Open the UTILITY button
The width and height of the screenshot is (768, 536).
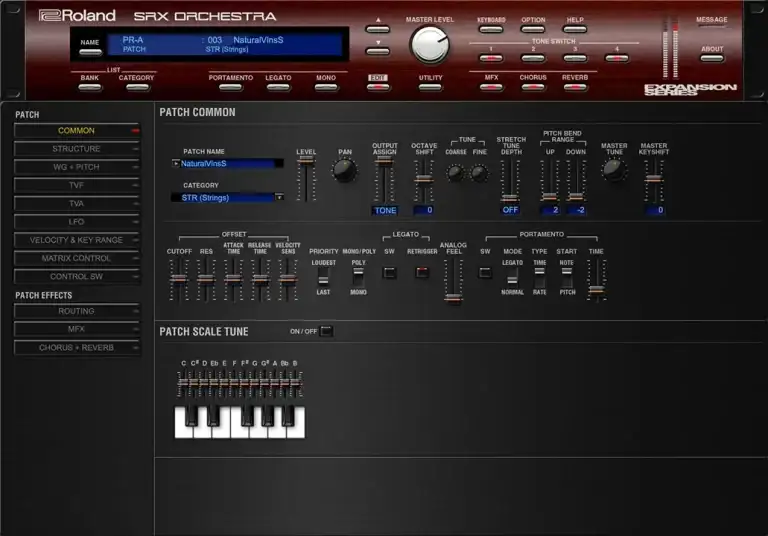(x=430, y=88)
